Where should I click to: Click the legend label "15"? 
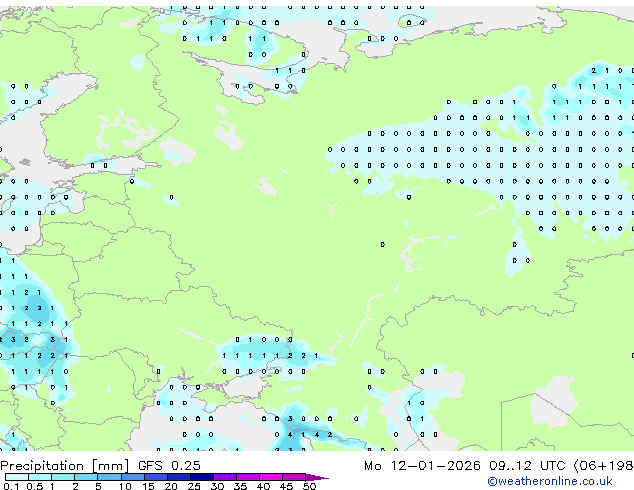[148, 486]
